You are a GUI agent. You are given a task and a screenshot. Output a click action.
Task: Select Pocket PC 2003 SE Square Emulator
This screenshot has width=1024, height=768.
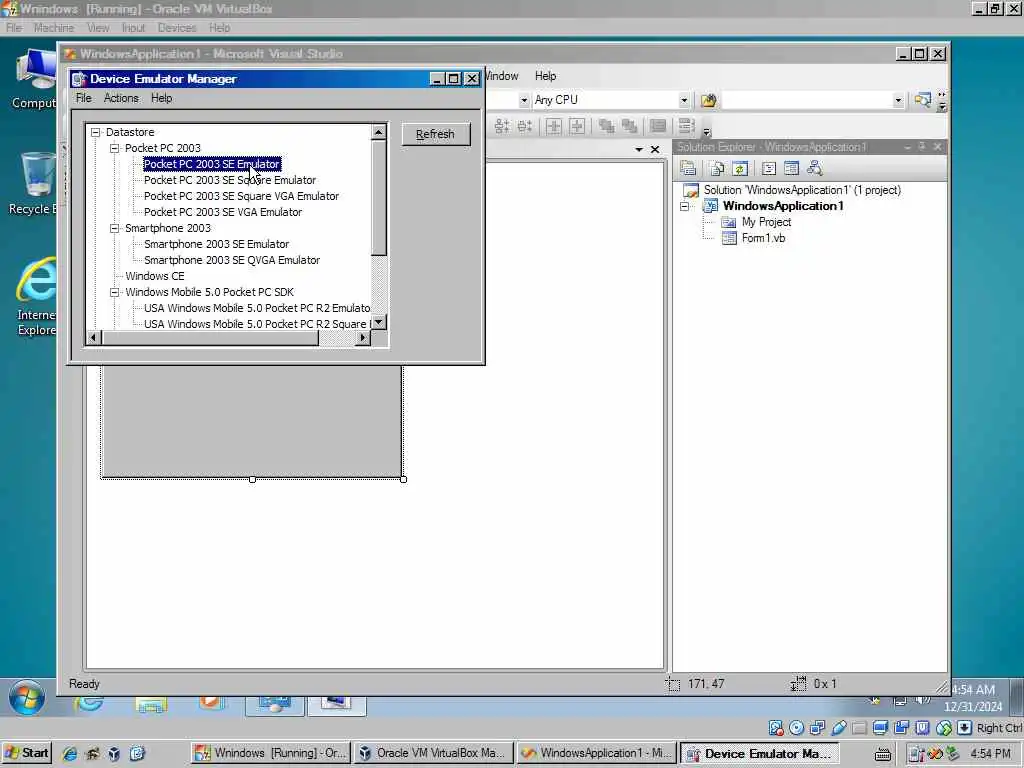(230, 180)
